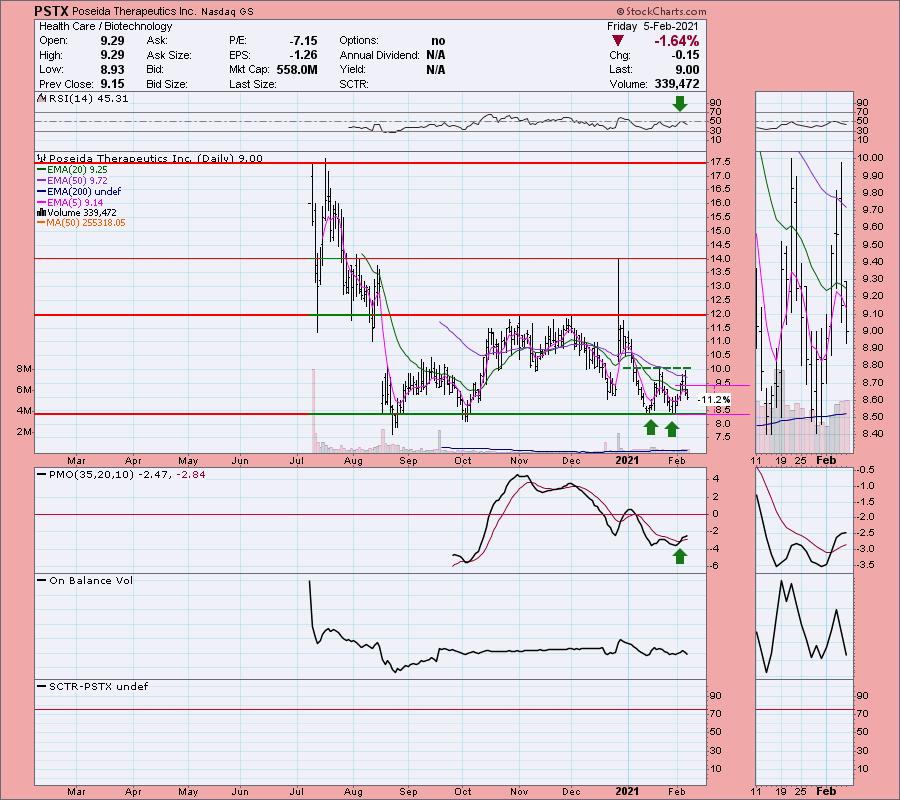Click the EPS value -1.26
The image size is (900, 800).
coord(304,55)
